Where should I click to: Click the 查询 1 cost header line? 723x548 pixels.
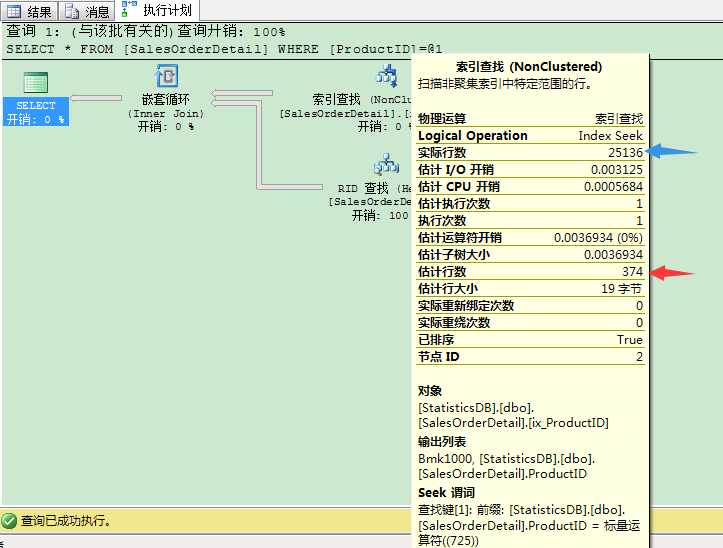click(146, 31)
